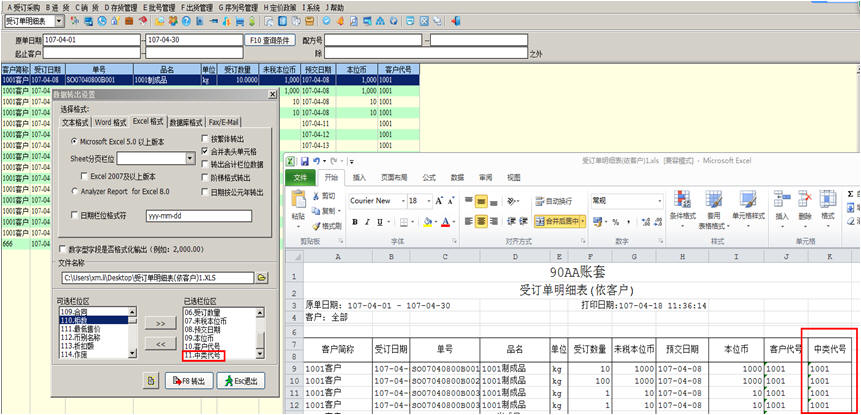The height and width of the screenshot is (415, 861).
Task: Open the 受订单明细表 report selector dropdown
Action: point(59,21)
